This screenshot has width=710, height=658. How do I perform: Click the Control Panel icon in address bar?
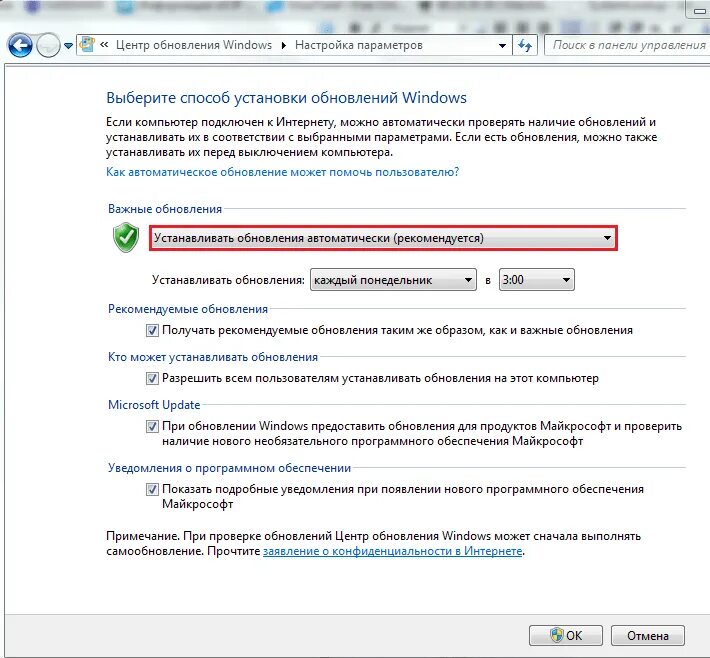87,45
